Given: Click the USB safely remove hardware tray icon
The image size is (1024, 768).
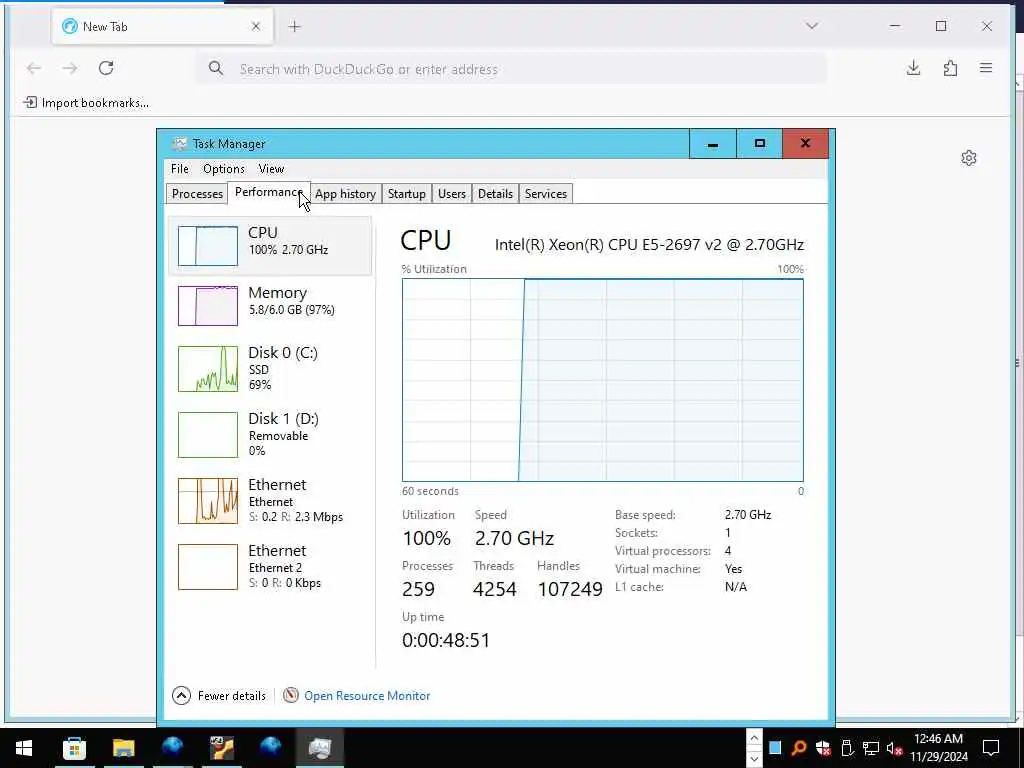Looking at the screenshot, I should pyautogui.click(x=847, y=748).
